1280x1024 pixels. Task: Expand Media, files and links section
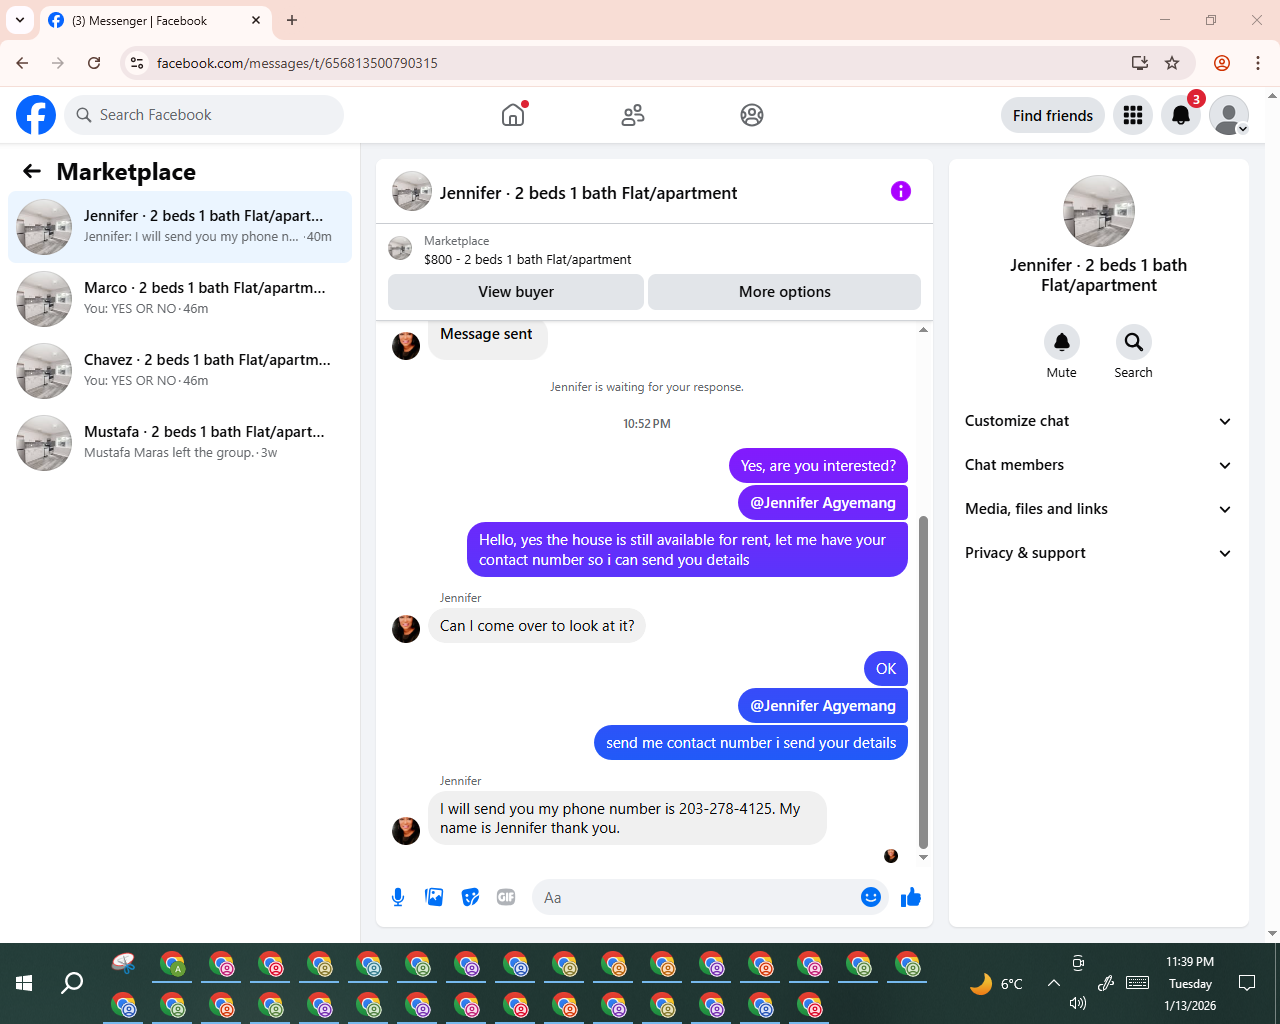(1099, 509)
